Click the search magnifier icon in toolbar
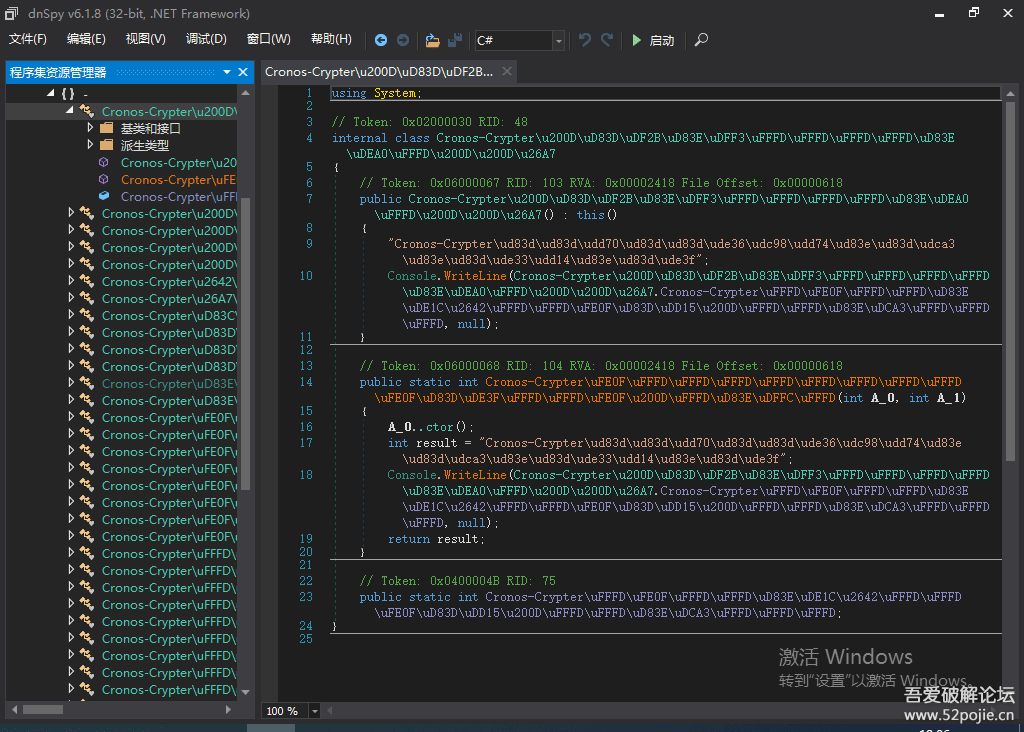Image resolution: width=1024 pixels, height=732 pixels. [x=701, y=40]
